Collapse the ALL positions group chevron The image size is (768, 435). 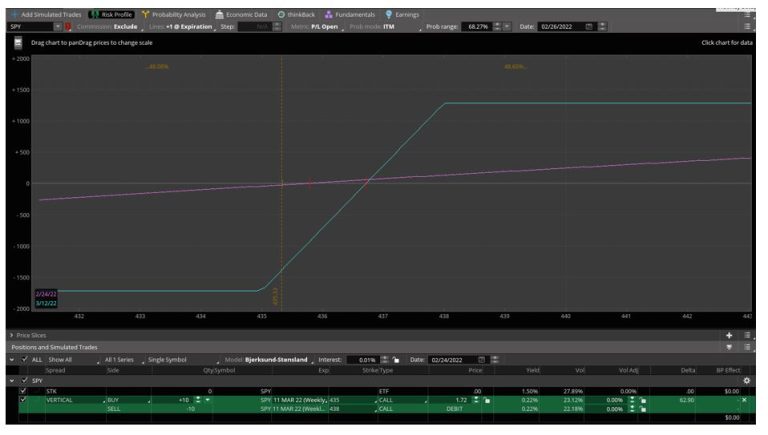point(12,360)
